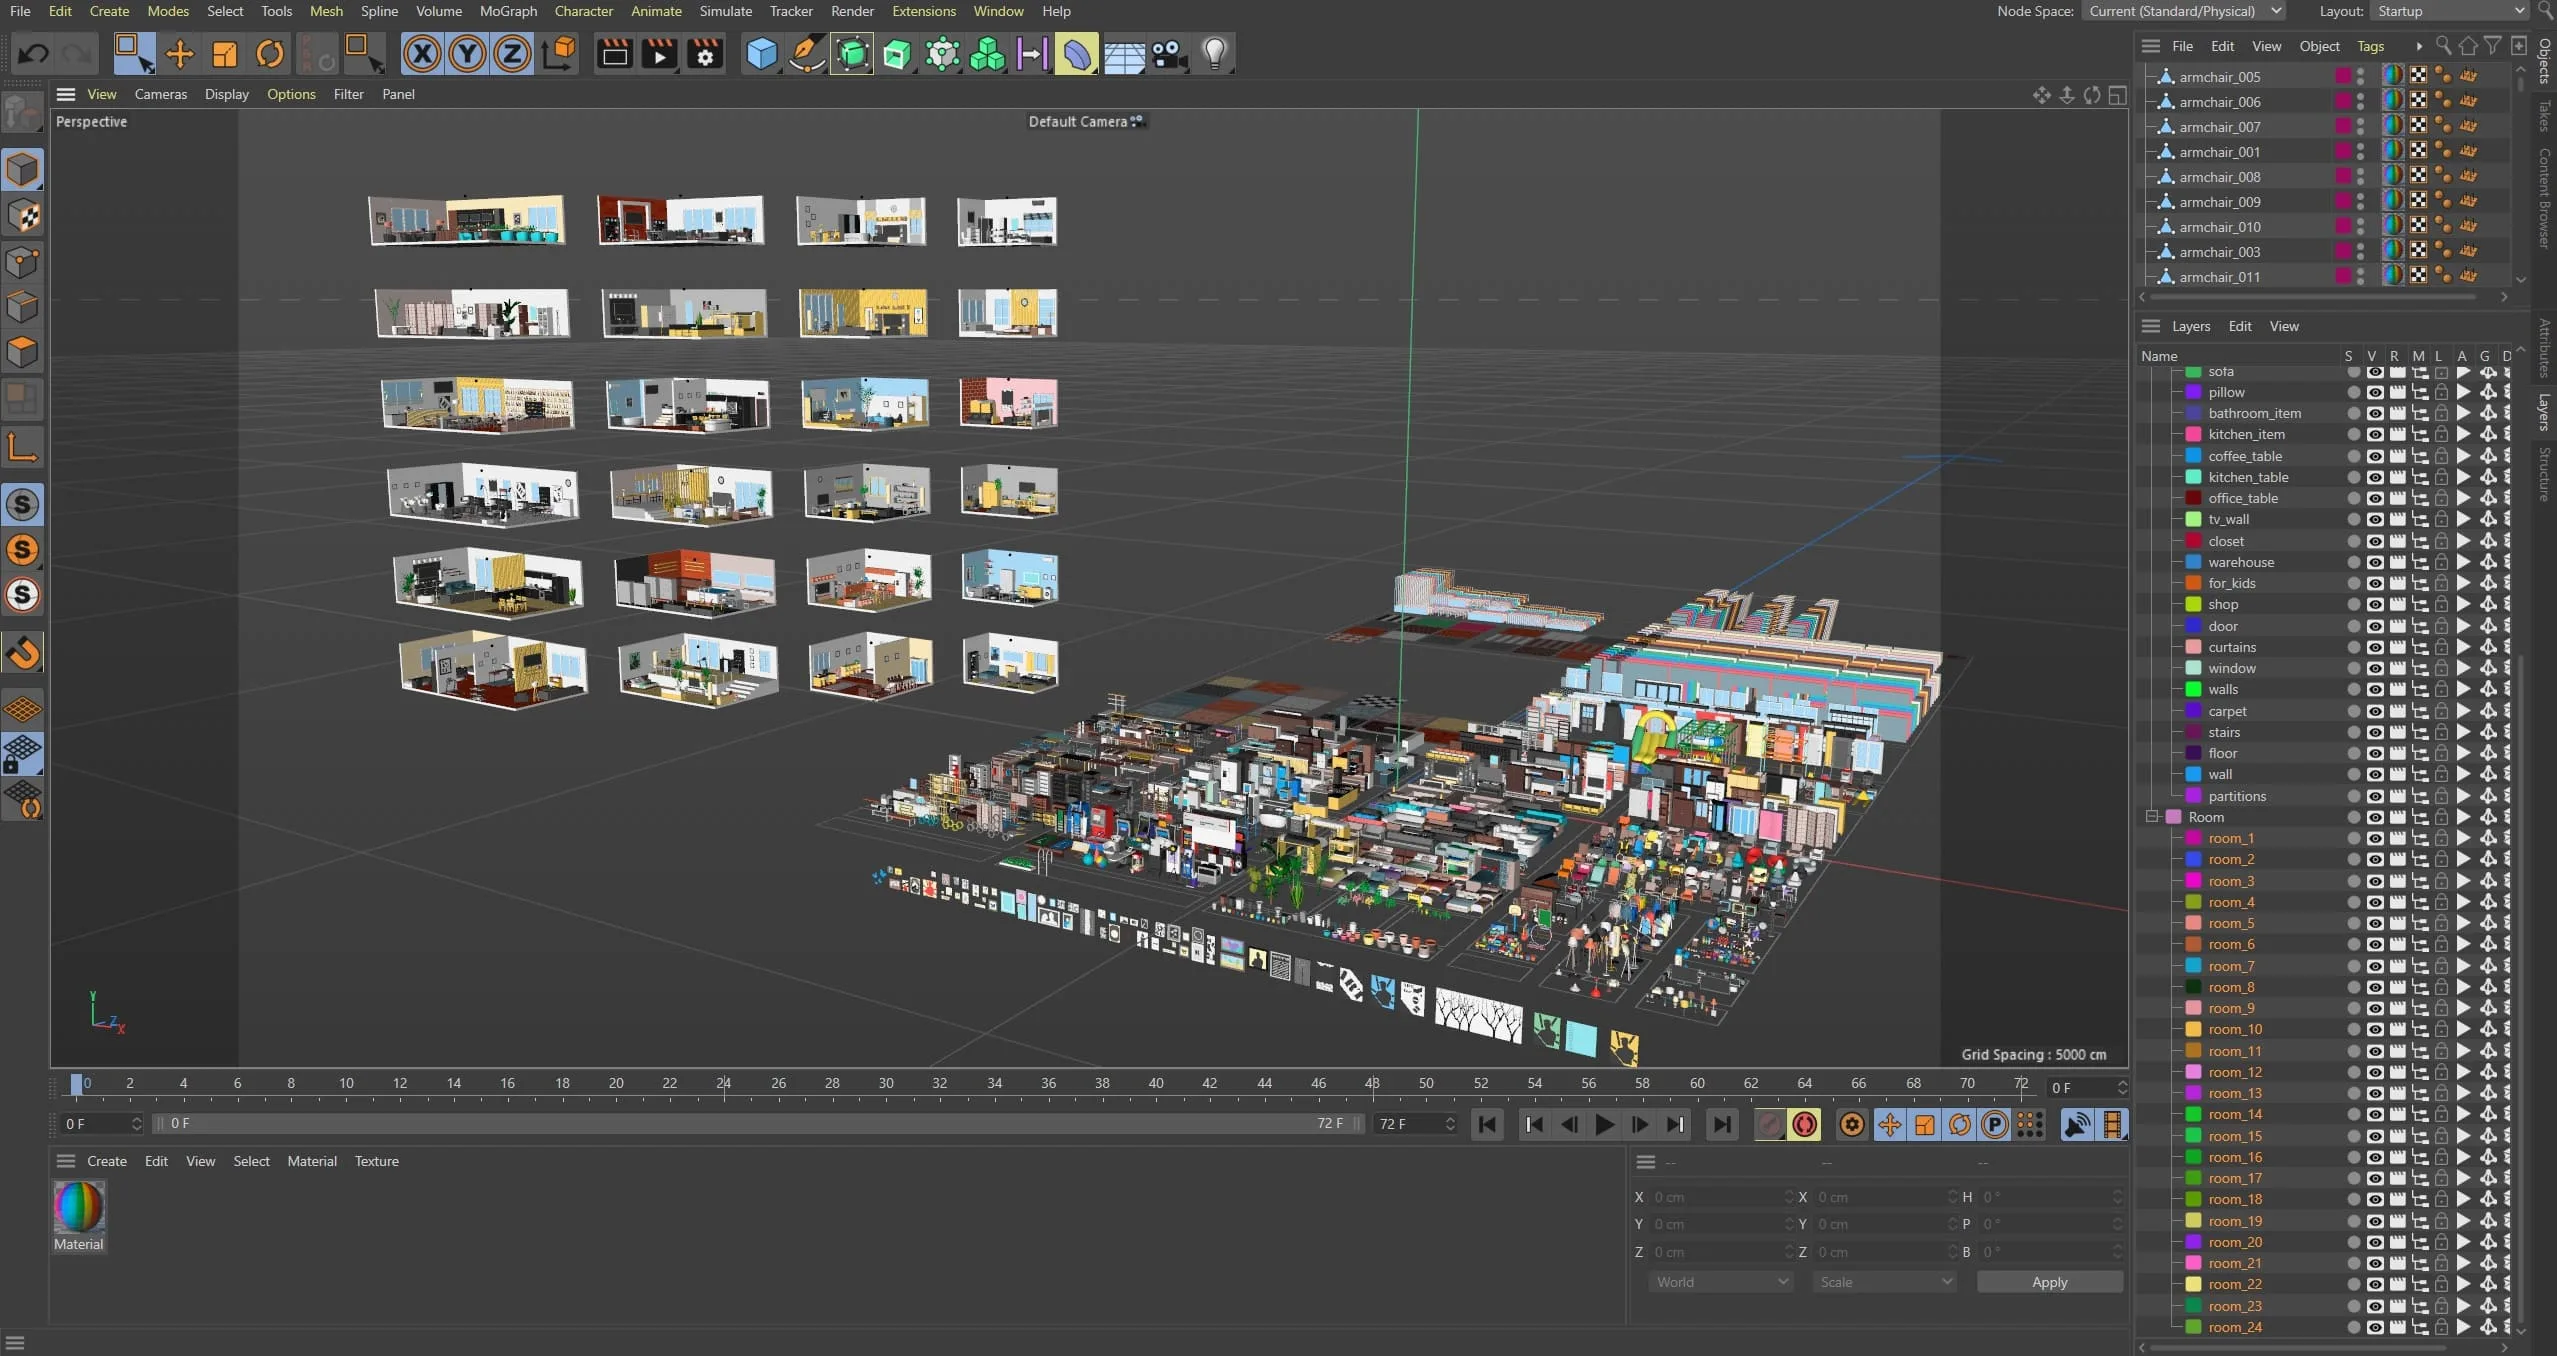The image size is (2557, 1356).
Task: Click Material manager Create menu
Action: click(107, 1161)
